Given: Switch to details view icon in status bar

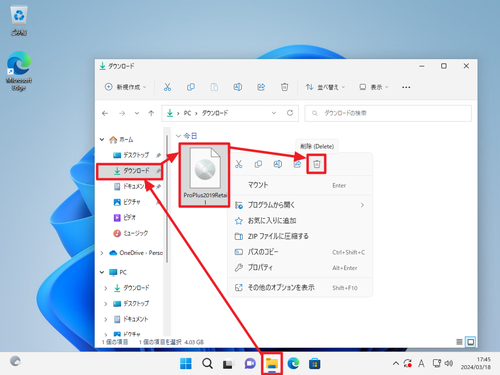Looking at the screenshot, I should pyautogui.click(x=459, y=342).
